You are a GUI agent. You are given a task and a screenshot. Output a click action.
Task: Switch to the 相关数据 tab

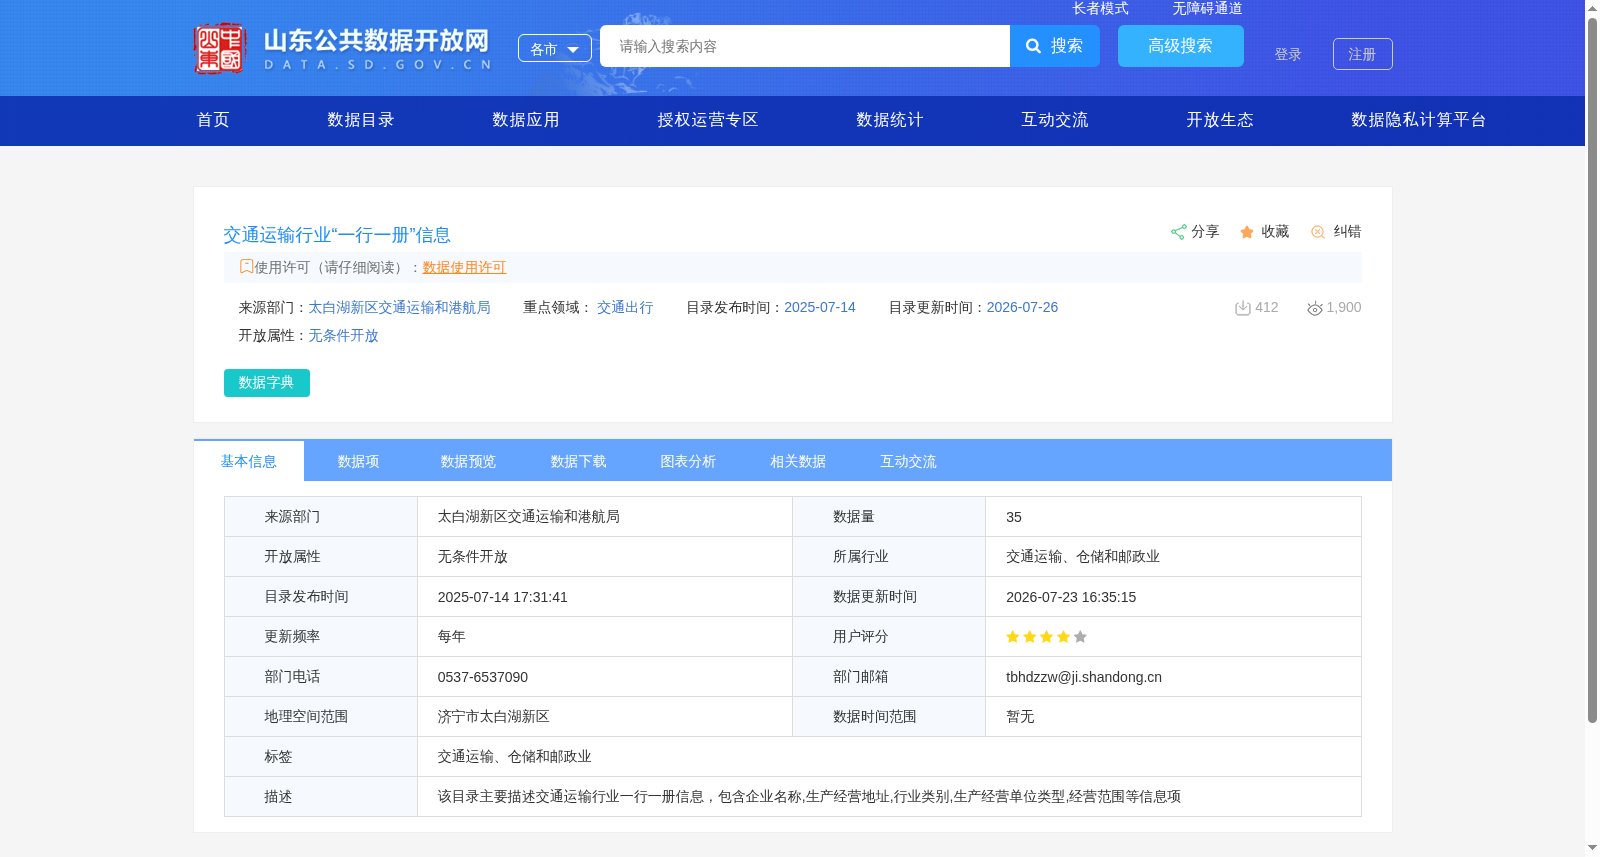coord(799,461)
